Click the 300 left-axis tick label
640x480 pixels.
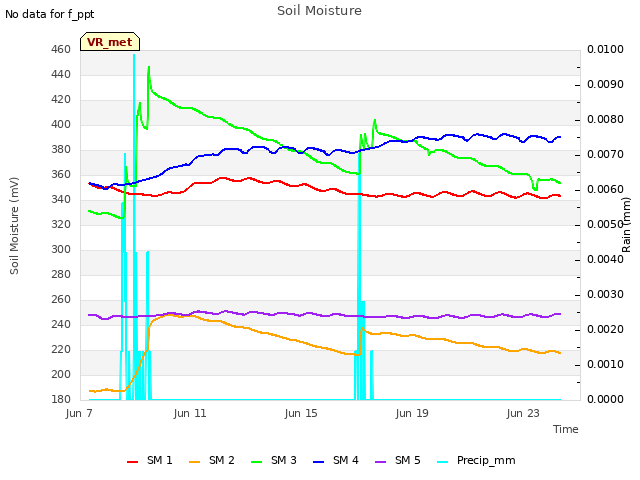[x=61, y=249]
